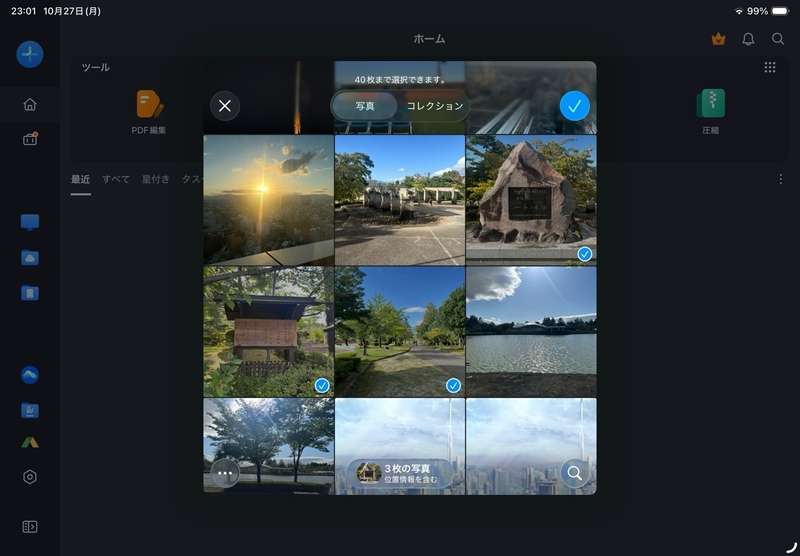The image size is (800, 556).
Task: Switch to the すべて tab
Action: coord(116,179)
